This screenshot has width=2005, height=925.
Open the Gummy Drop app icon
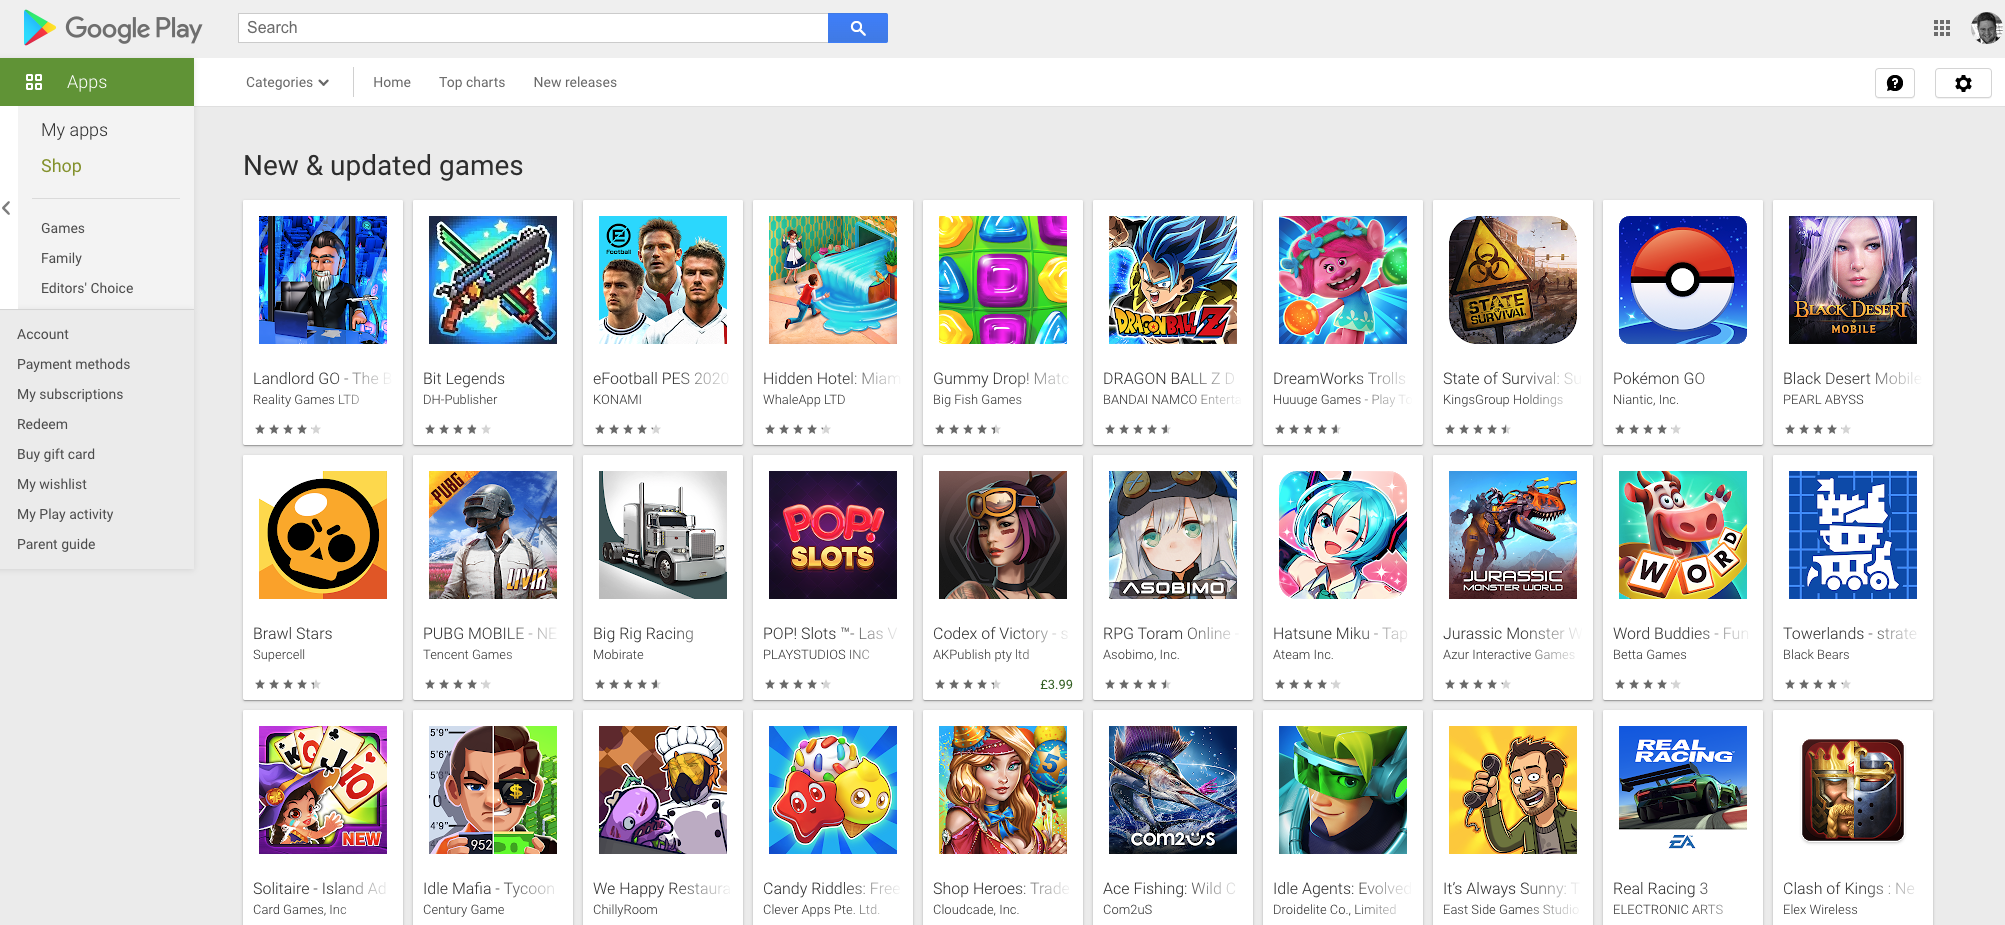[1003, 280]
